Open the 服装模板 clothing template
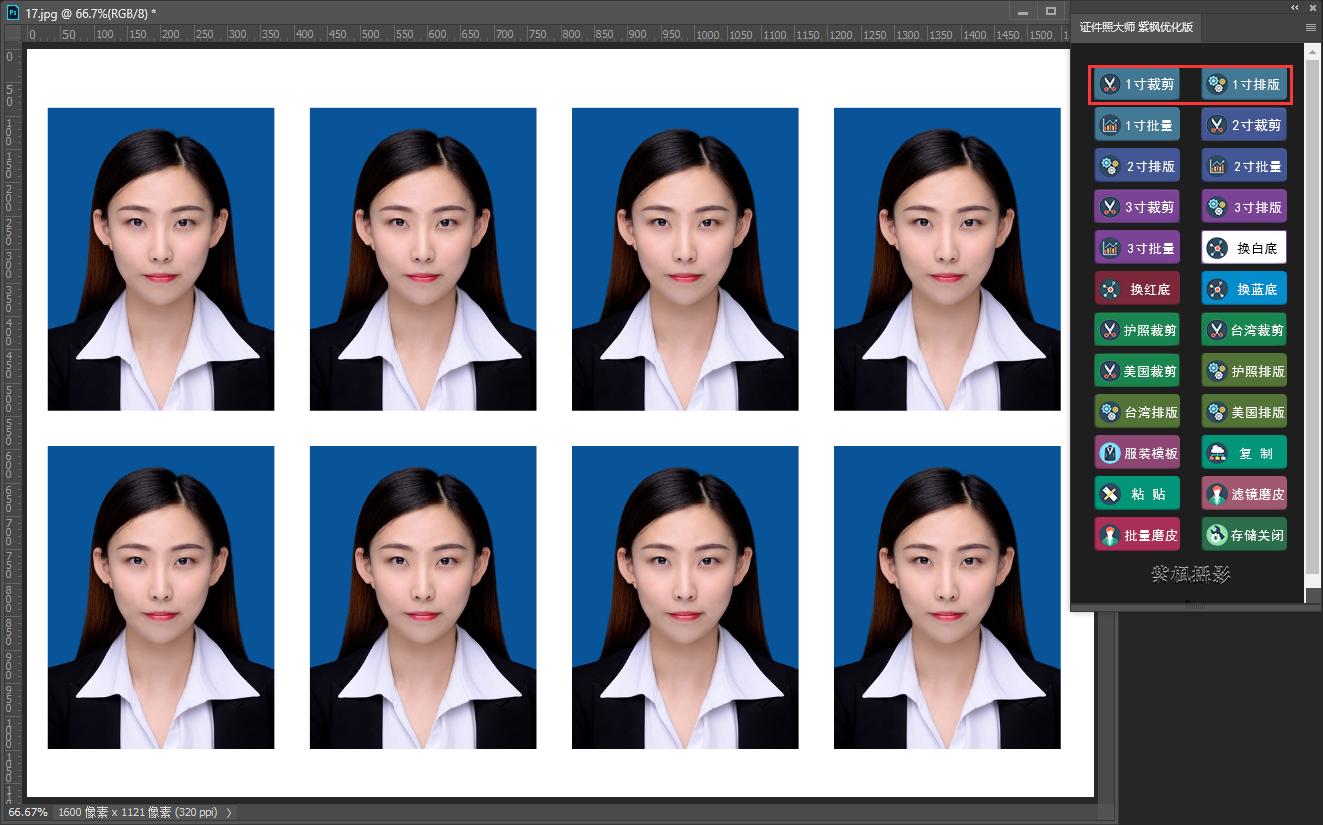Screen dimensions: 1323x825 click(1137, 454)
